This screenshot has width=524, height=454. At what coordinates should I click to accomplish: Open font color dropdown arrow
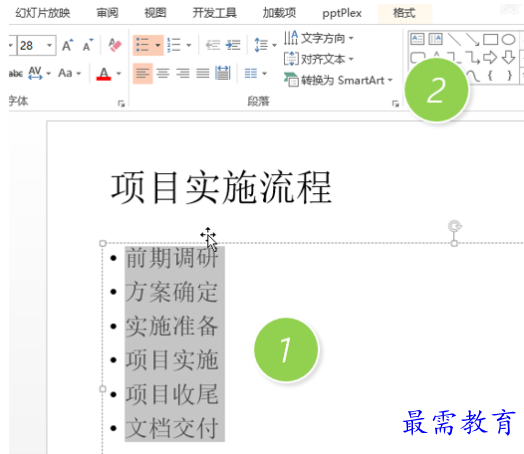[119, 73]
